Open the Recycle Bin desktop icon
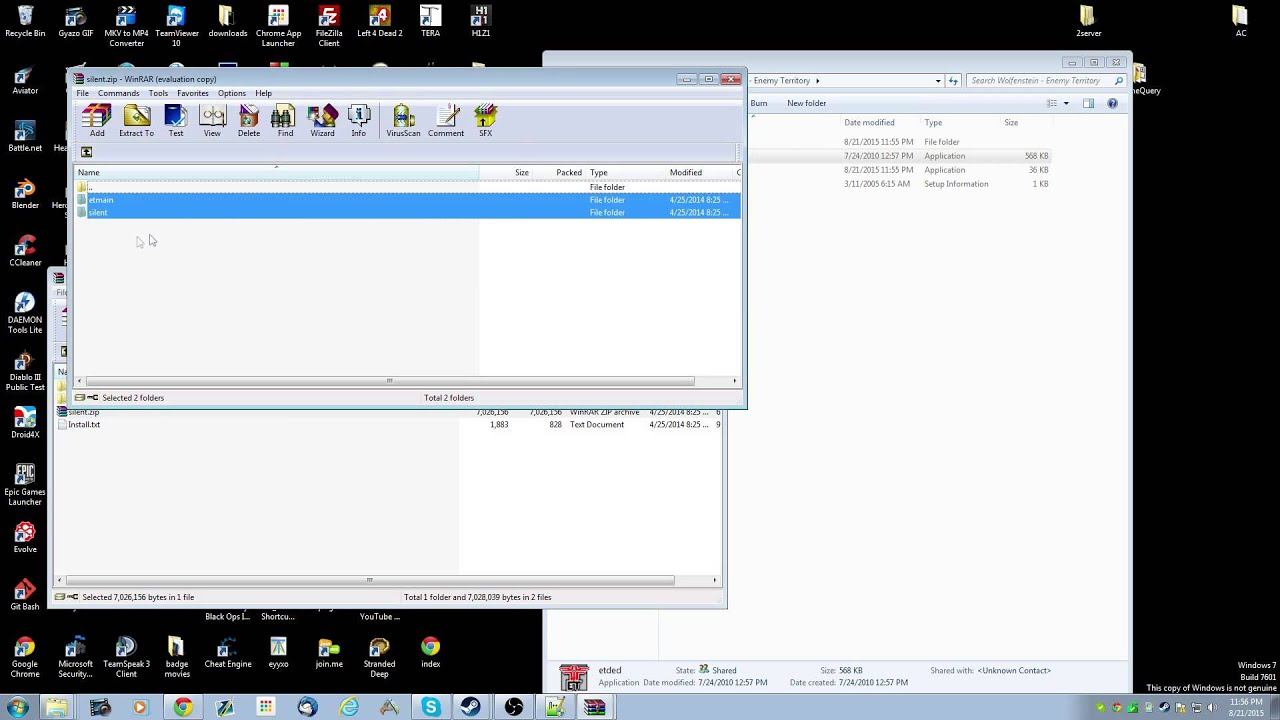1280x720 pixels. (25, 22)
